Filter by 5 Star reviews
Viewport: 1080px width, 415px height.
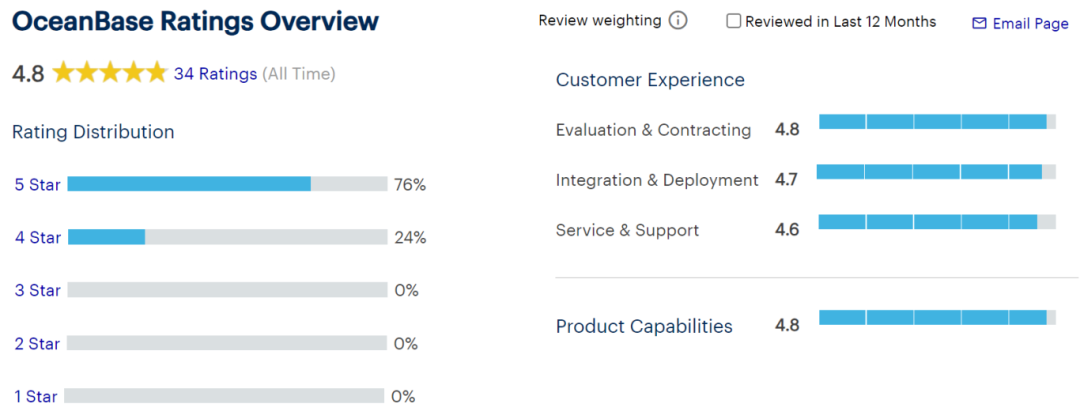pos(37,184)
